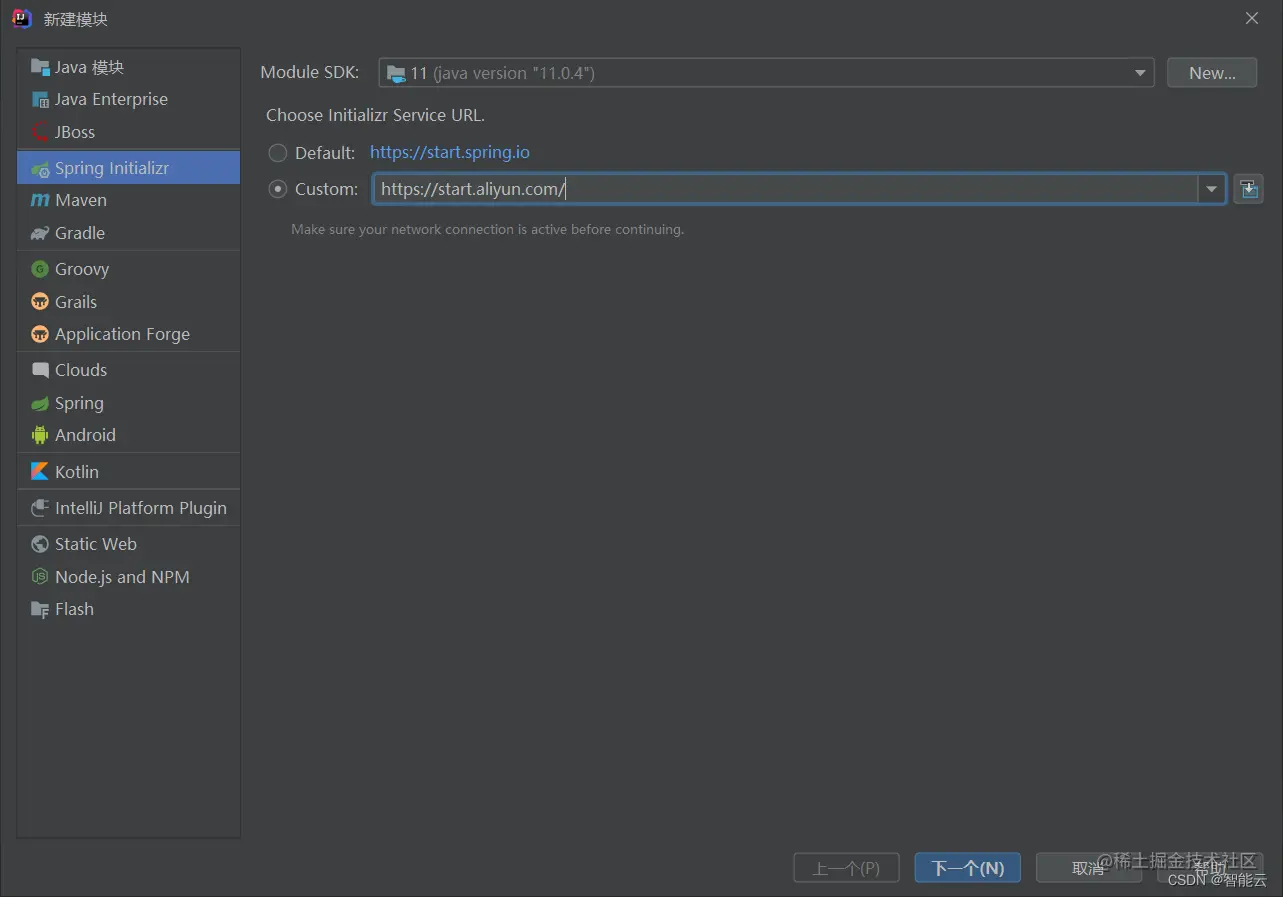Click the Application Forge icon
The height and width of the screenshot is (897, 1283).
click(x=40, y=334)
